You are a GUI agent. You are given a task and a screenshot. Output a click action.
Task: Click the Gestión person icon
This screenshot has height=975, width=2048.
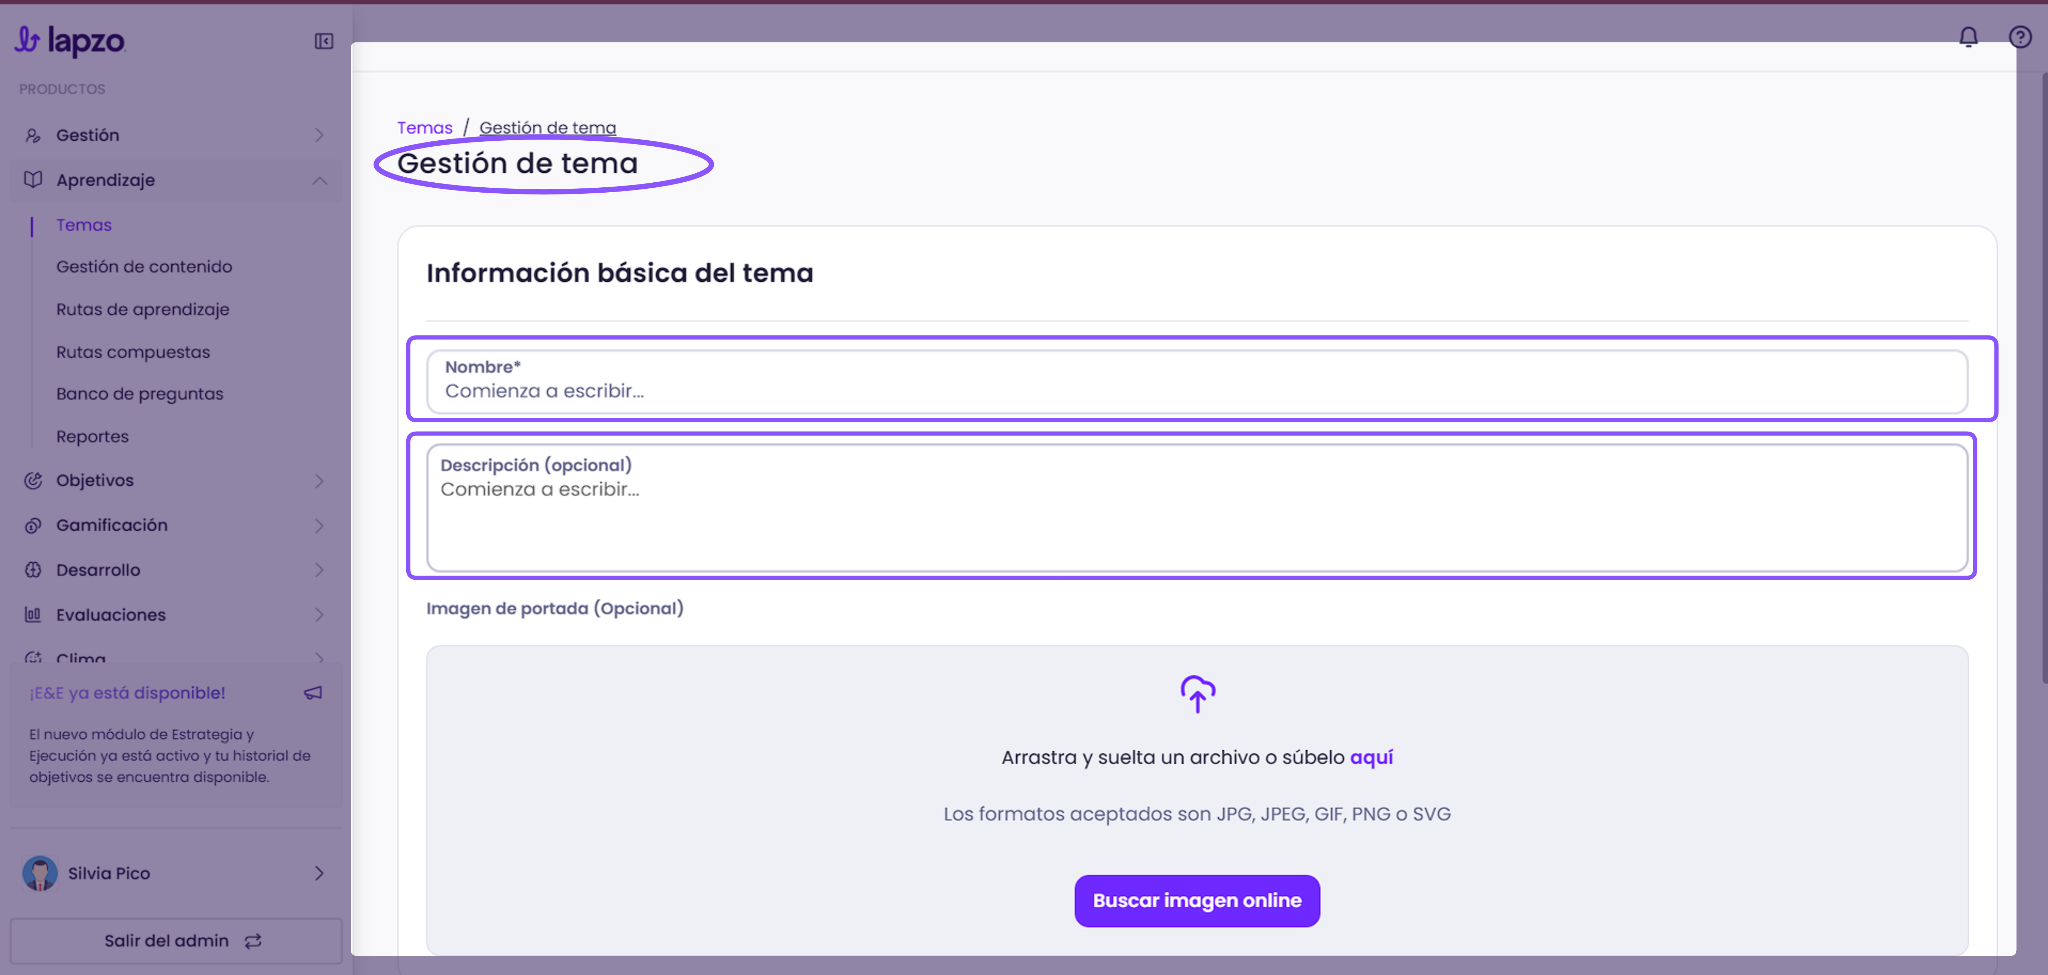[x=33, y=135]
